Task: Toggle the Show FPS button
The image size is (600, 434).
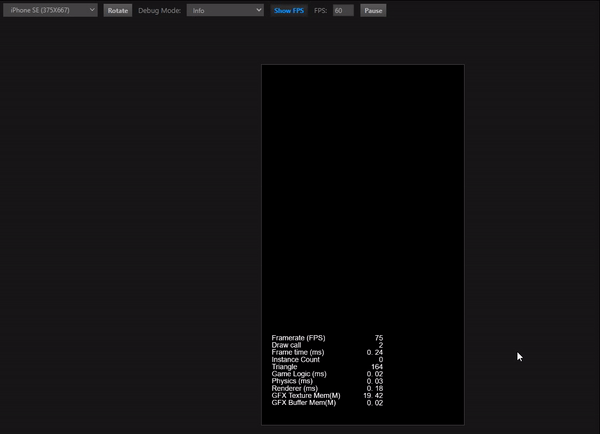Action: (x=289, y=11)
